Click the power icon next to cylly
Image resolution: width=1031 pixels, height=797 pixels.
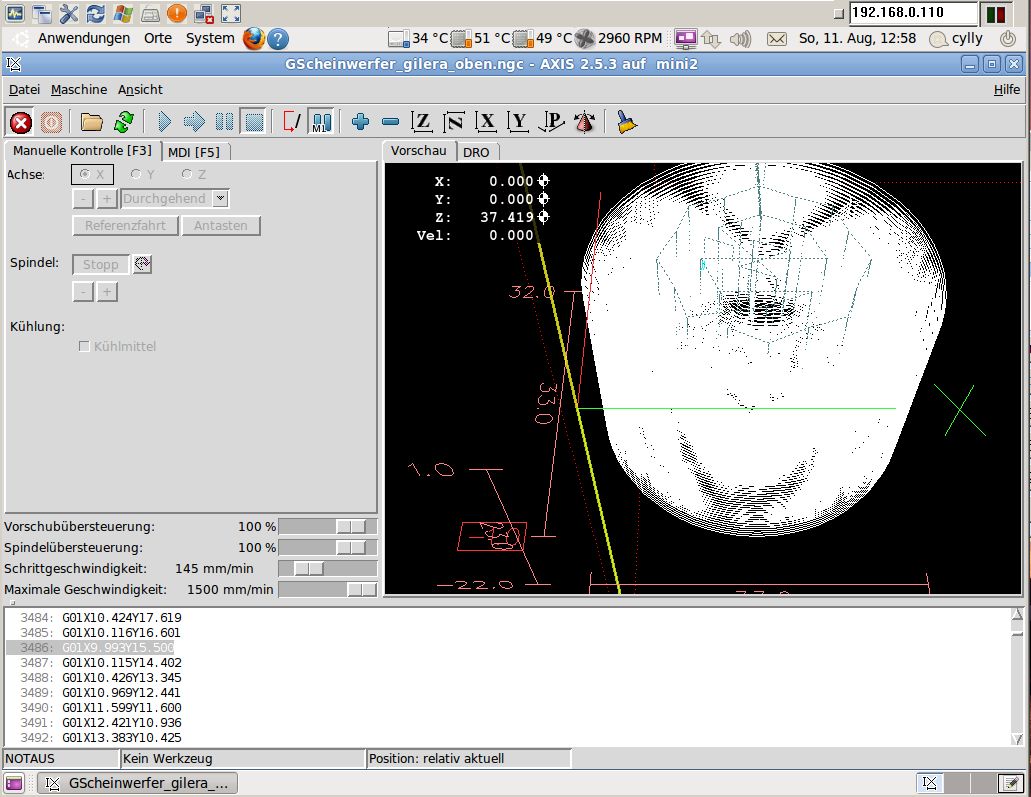(x=1008, y=39)
